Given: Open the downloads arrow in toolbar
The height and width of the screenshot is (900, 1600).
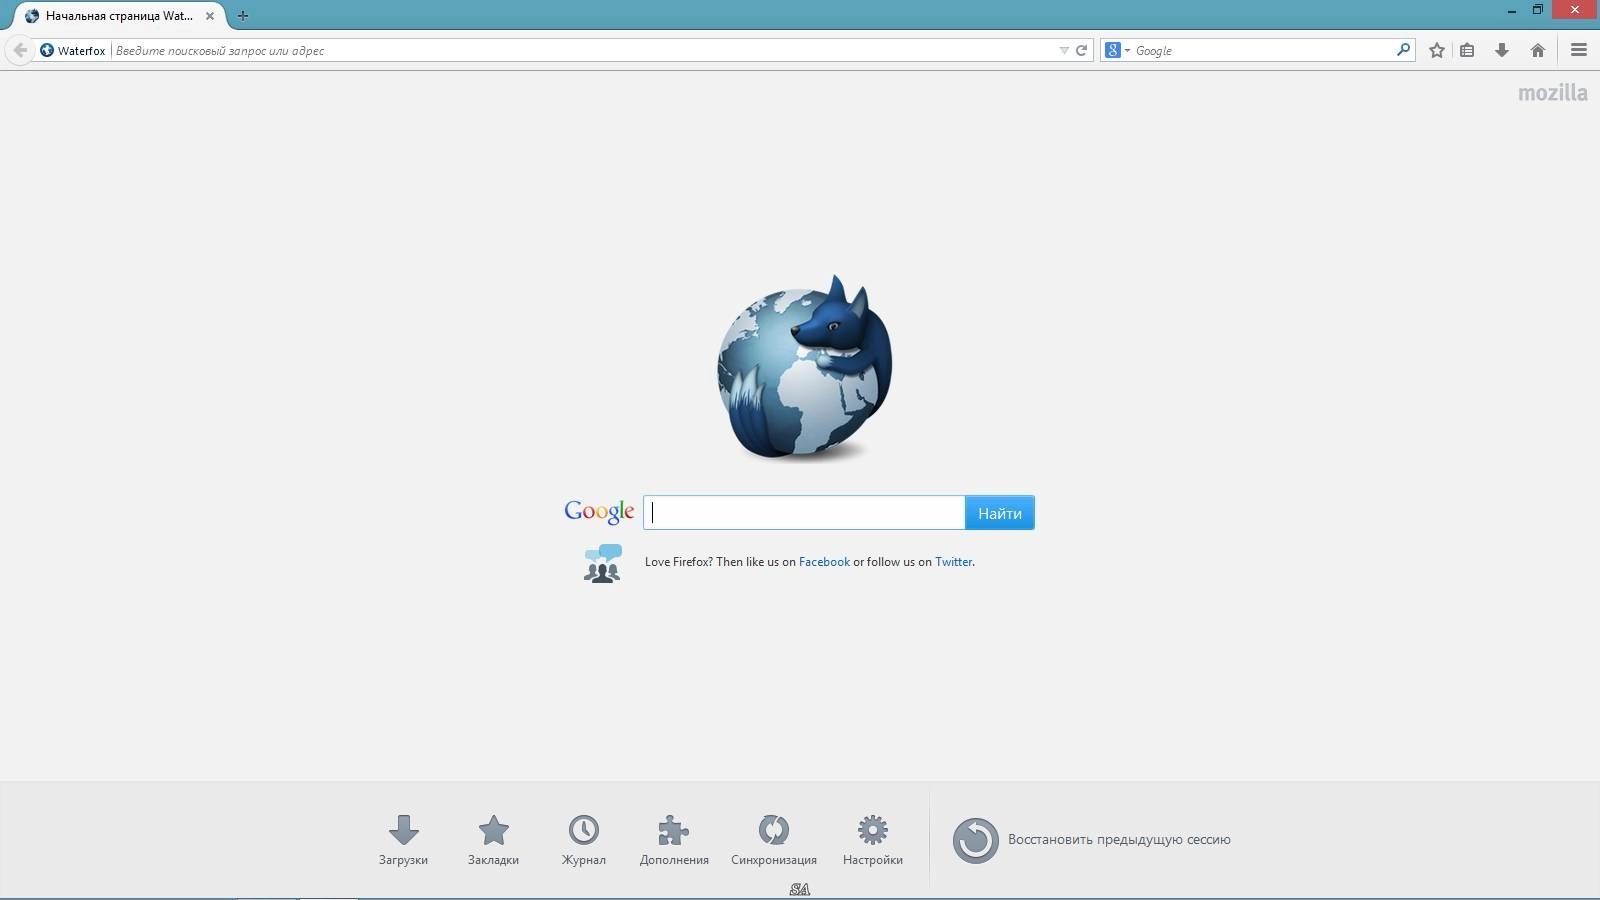Looking at the screenshot, I should [x=1502, y=50].
